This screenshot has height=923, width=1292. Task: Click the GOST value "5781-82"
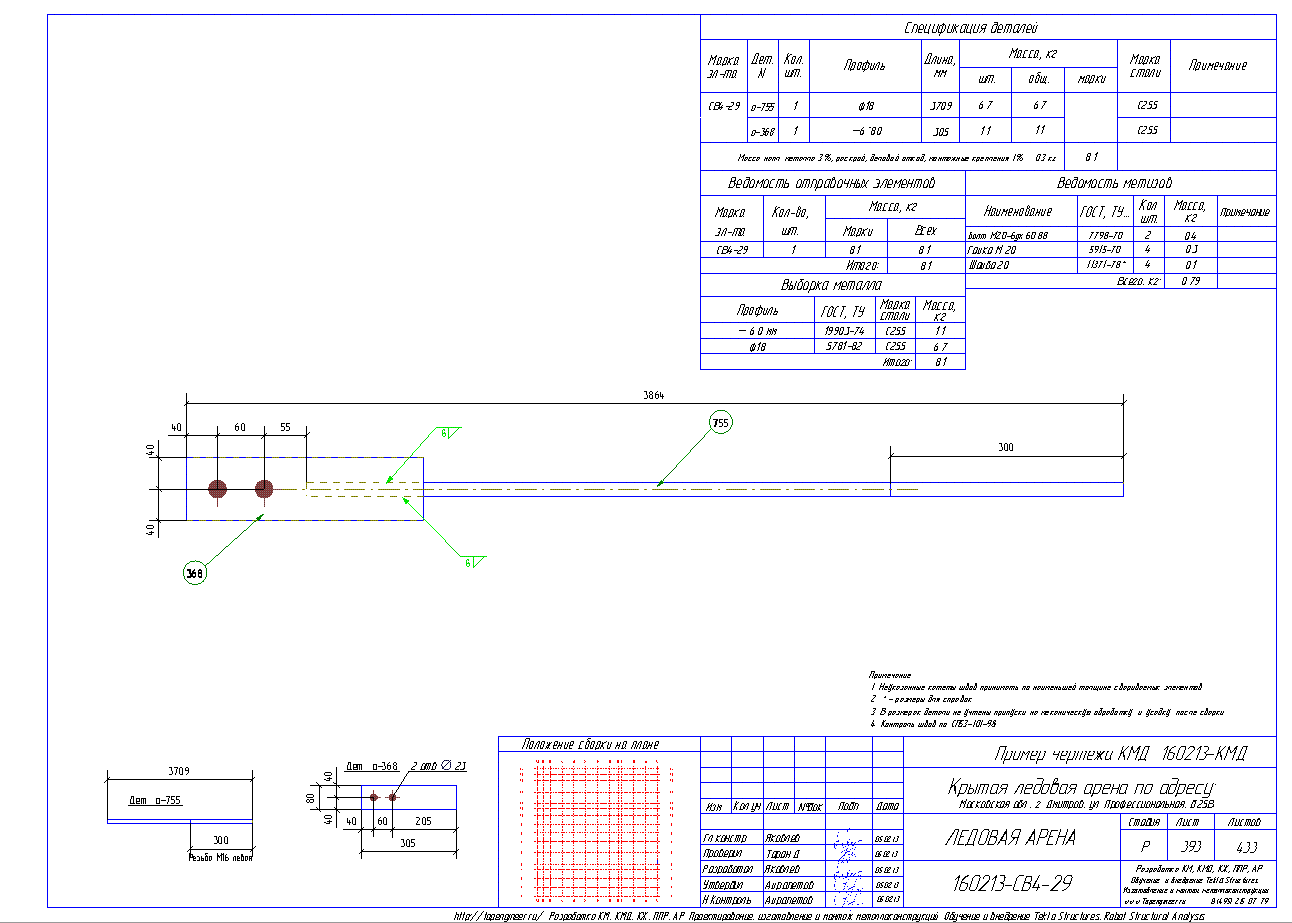pyautogui.click(x=843, y=346)
